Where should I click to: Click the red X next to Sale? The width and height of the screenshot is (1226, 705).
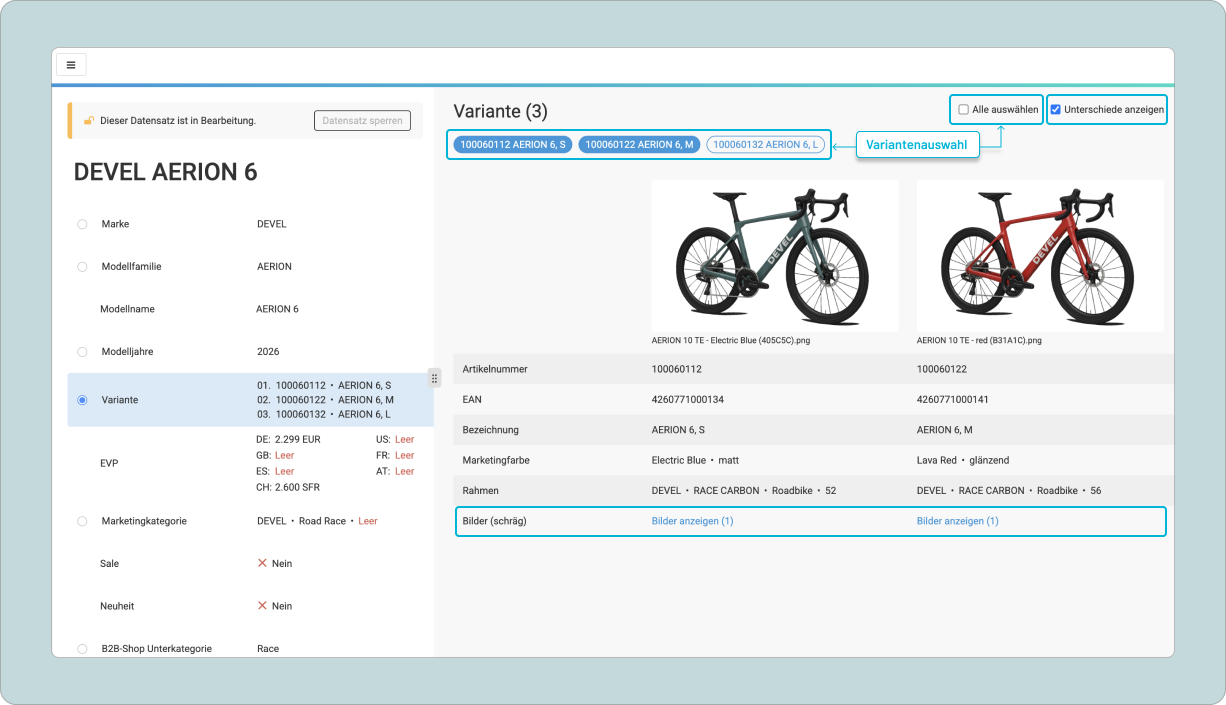[x=262, y=563]
